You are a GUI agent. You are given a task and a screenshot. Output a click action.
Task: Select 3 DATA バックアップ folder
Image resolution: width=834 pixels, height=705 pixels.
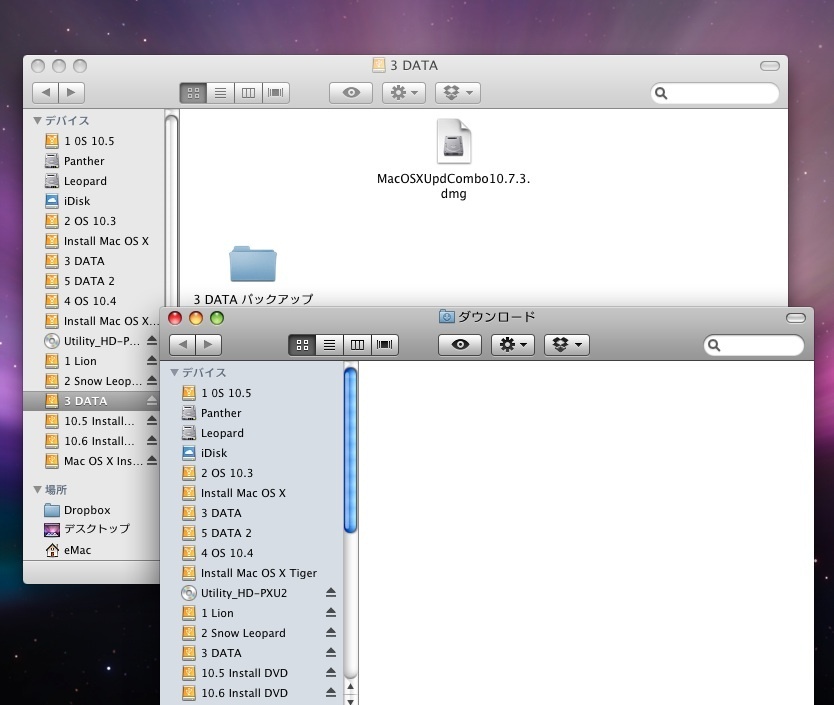(x=253, y=264)
